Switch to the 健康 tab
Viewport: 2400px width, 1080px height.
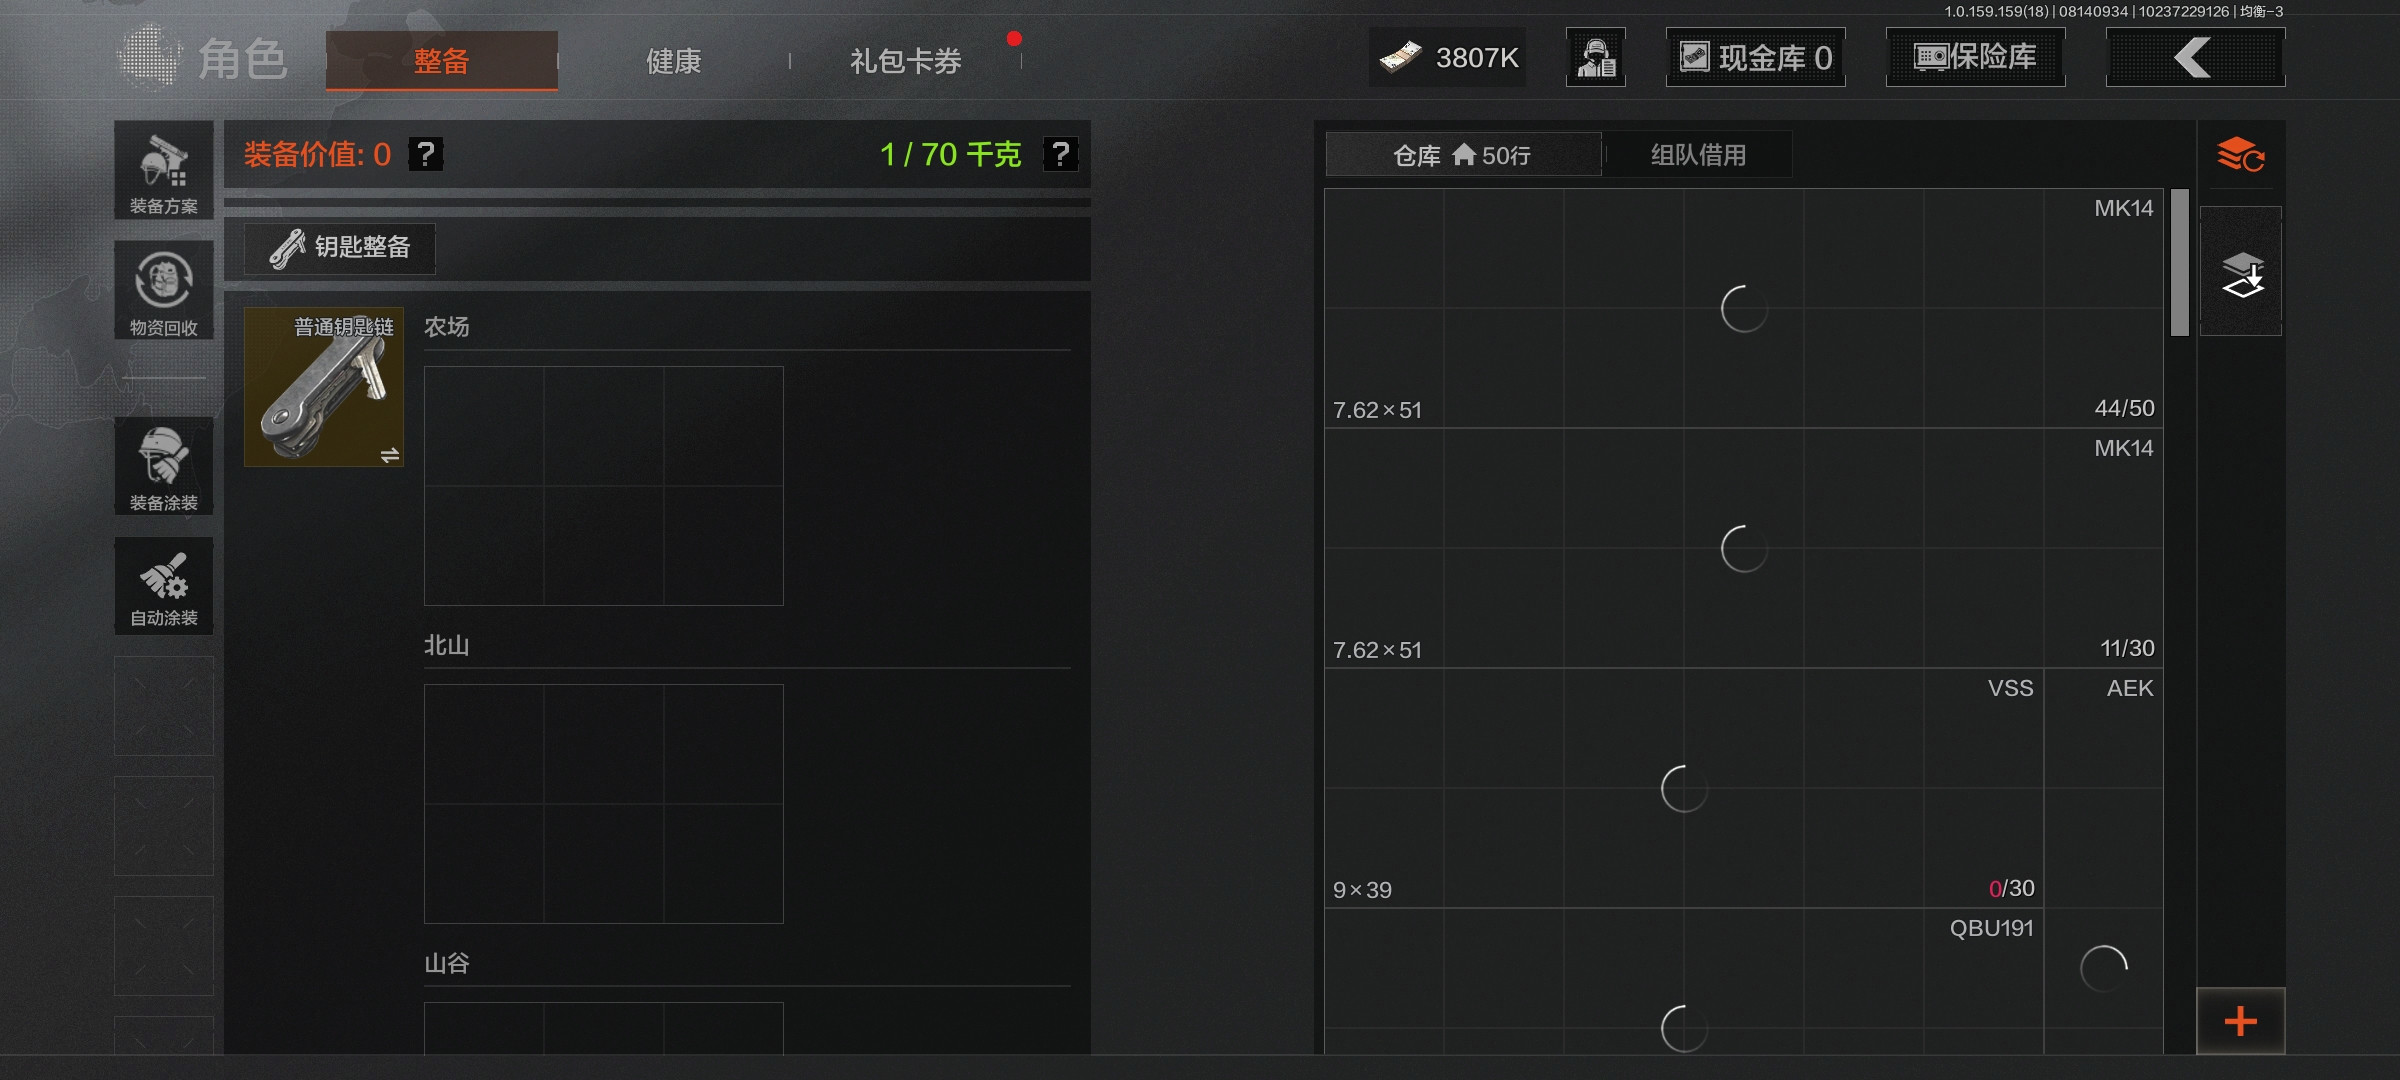tap(674, 61)
